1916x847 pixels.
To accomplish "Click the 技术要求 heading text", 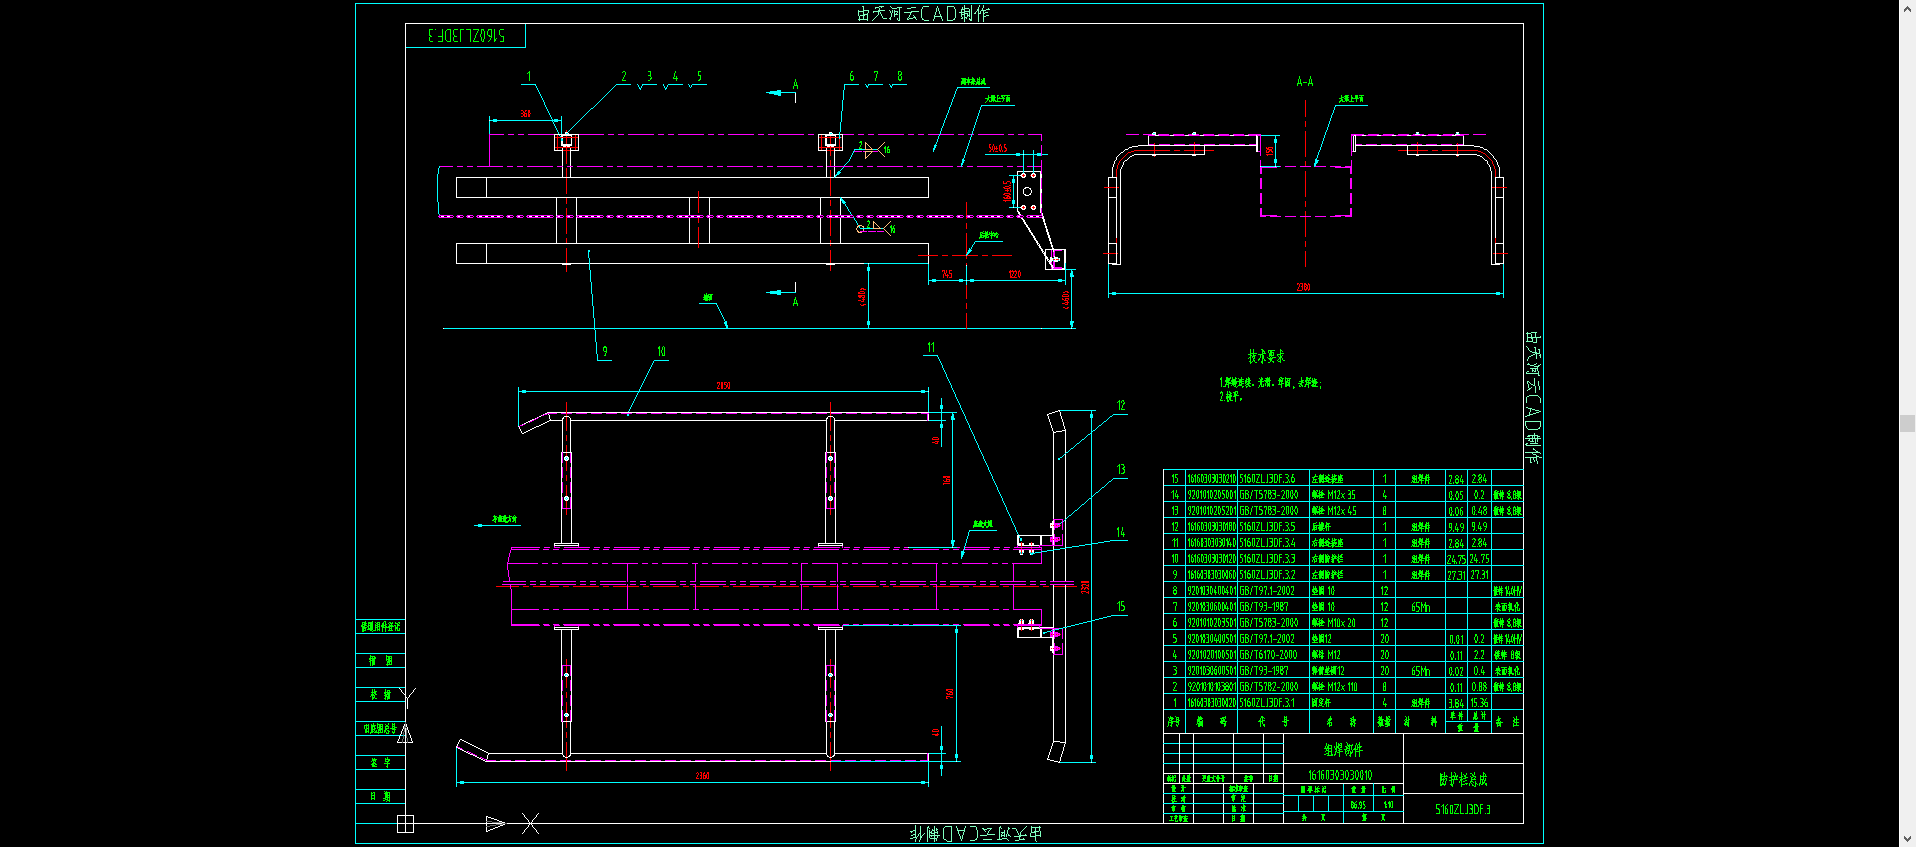I will click(x=1266, y=357).
